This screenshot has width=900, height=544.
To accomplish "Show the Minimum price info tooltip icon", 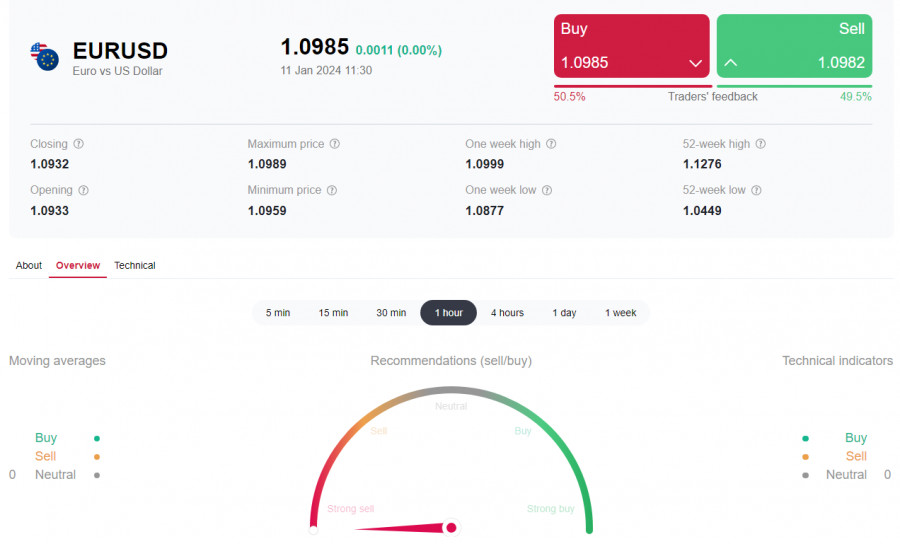I will tap(332, 190).
